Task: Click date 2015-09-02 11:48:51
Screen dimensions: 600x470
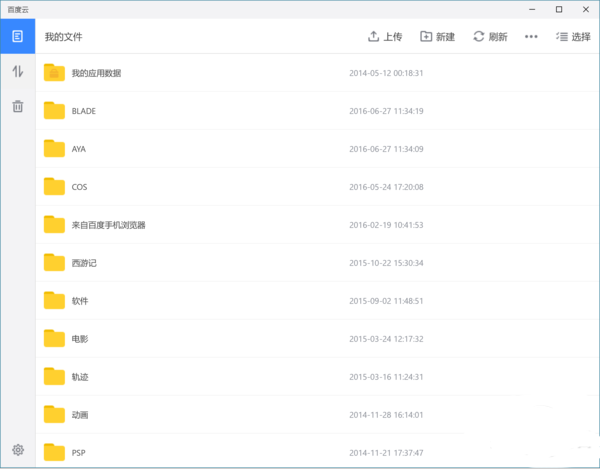Action: 386,301
